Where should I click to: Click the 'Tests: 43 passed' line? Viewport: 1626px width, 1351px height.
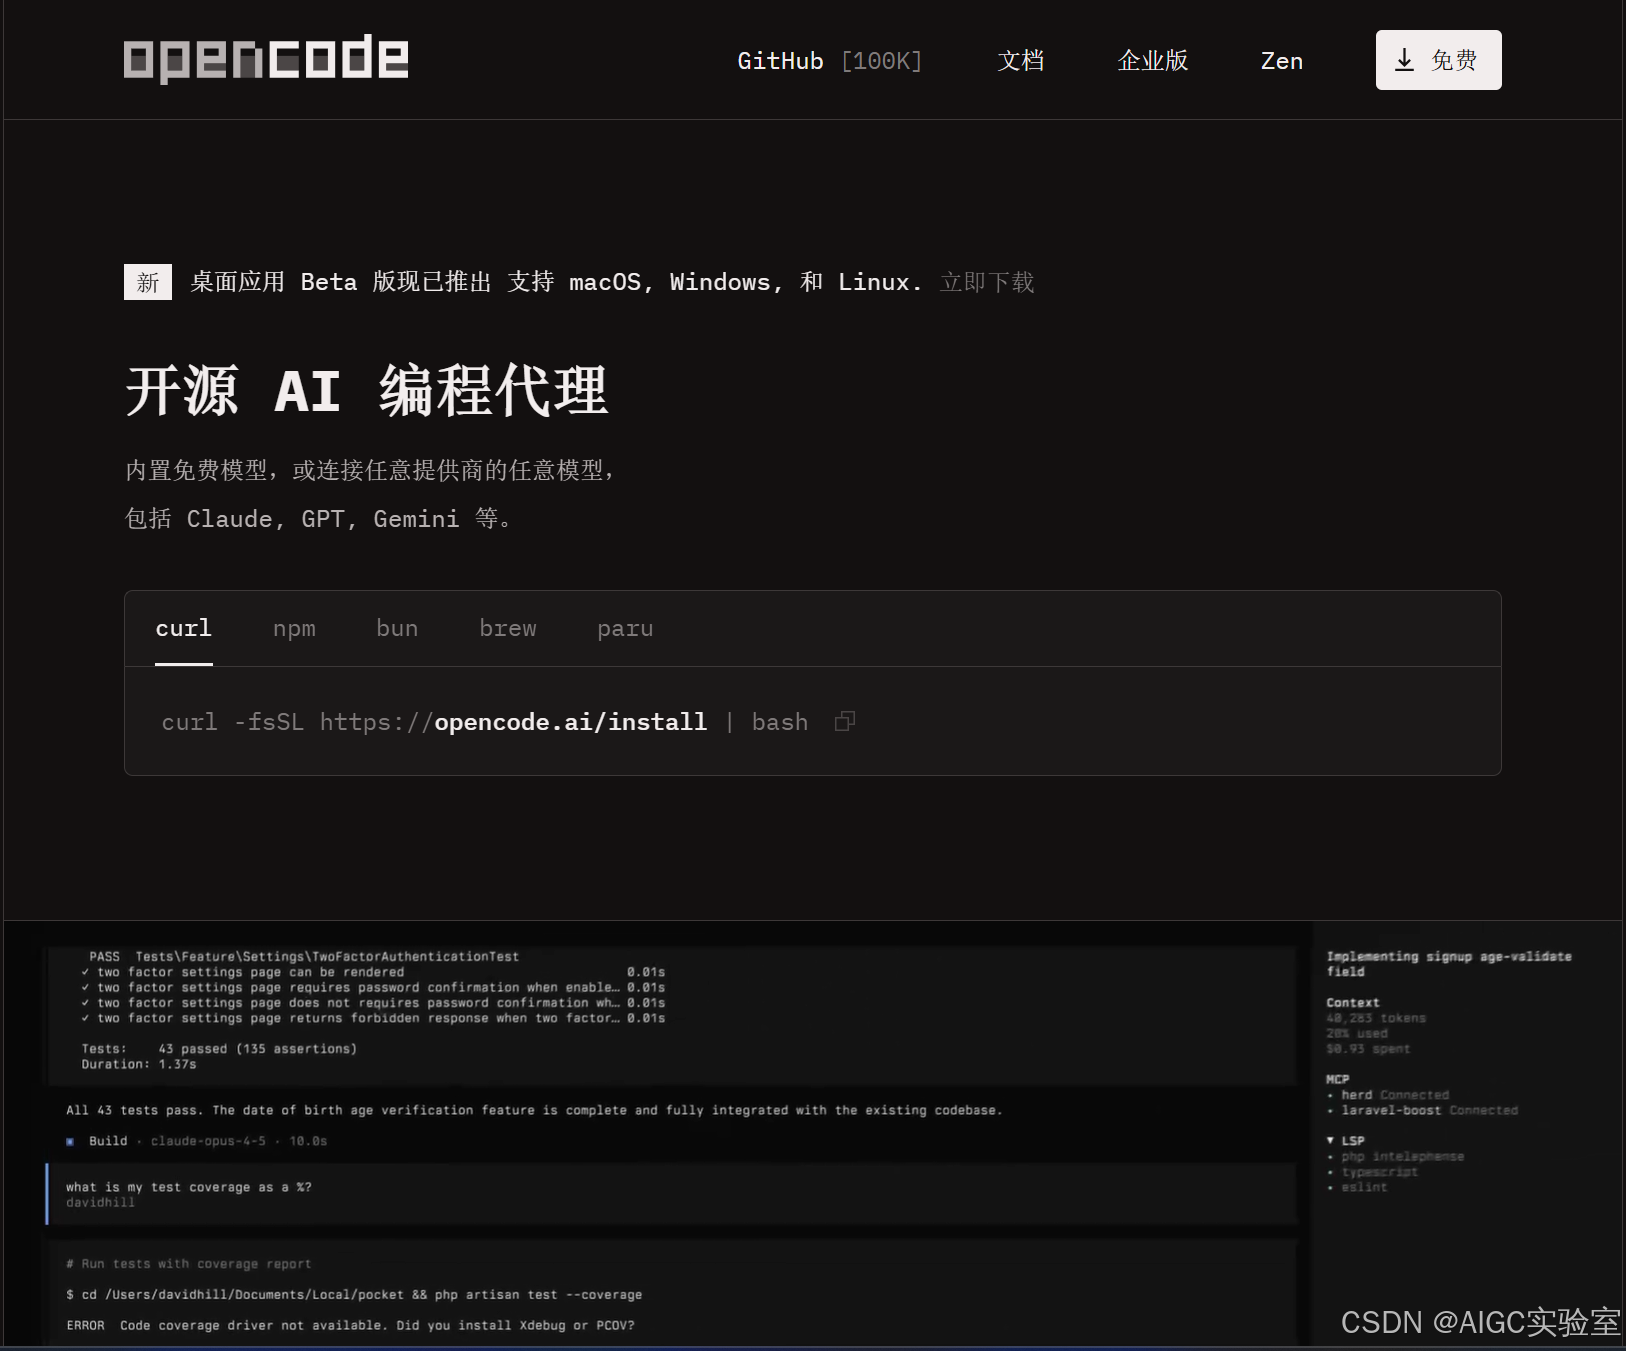(x=219, y=1049)
